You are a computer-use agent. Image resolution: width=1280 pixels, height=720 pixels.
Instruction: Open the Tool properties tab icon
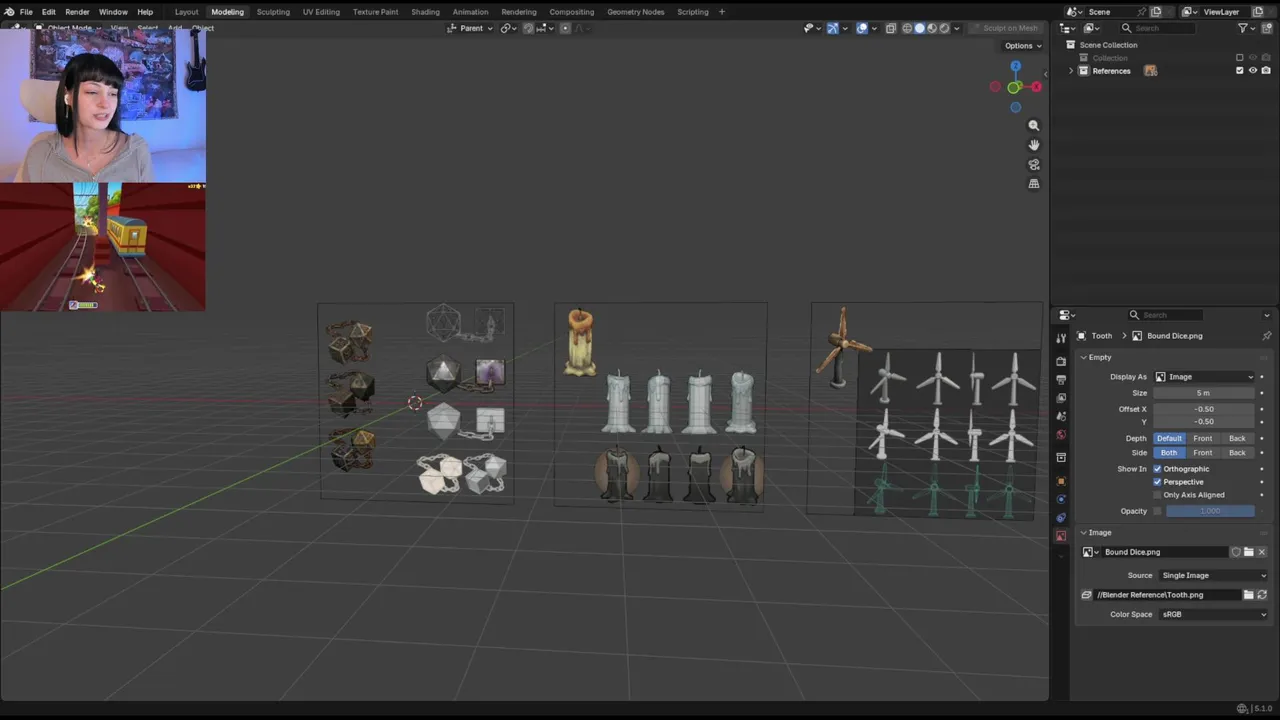point(1061,338)
